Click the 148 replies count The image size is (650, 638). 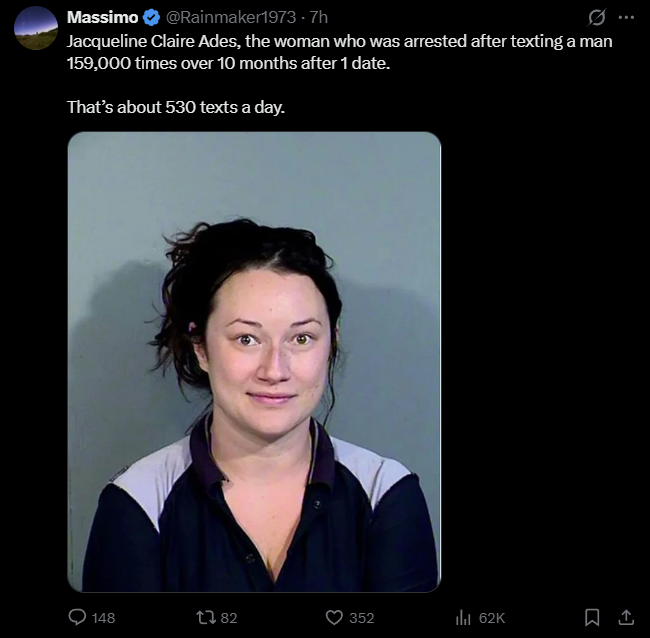point(103,618)
